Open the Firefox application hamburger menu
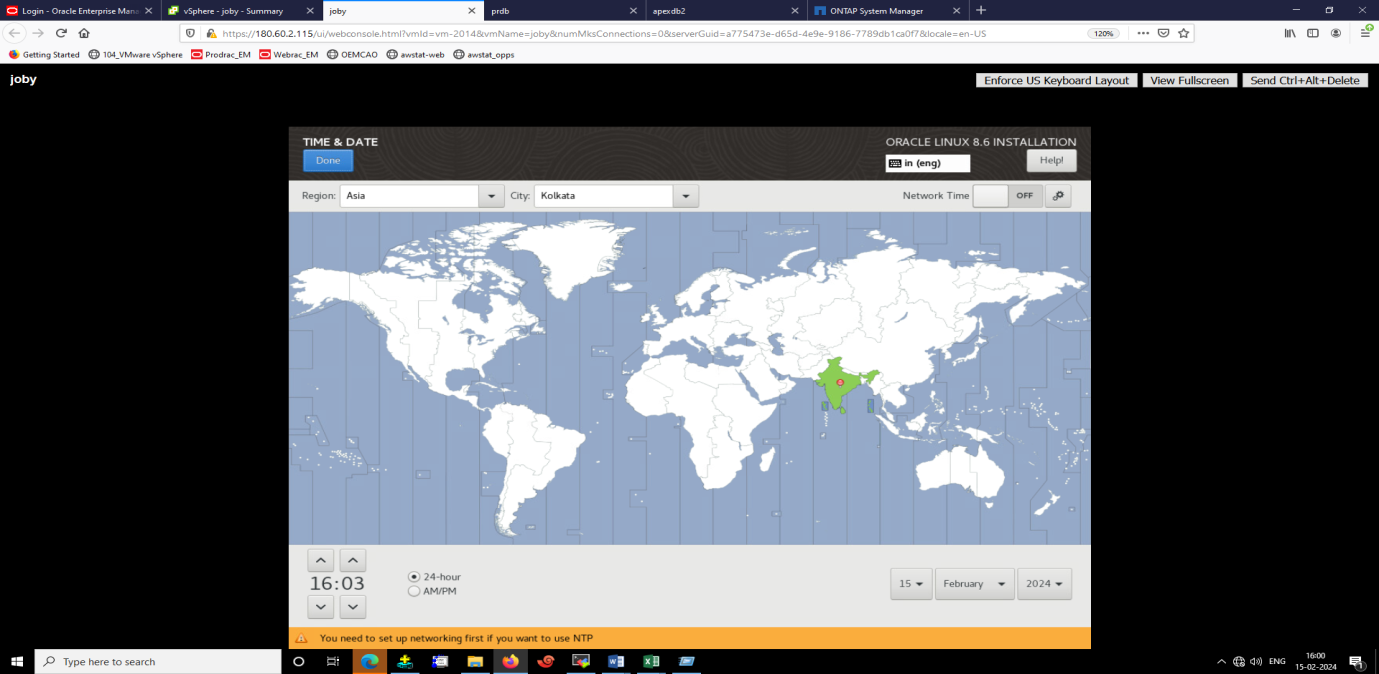 (1366, 33)
